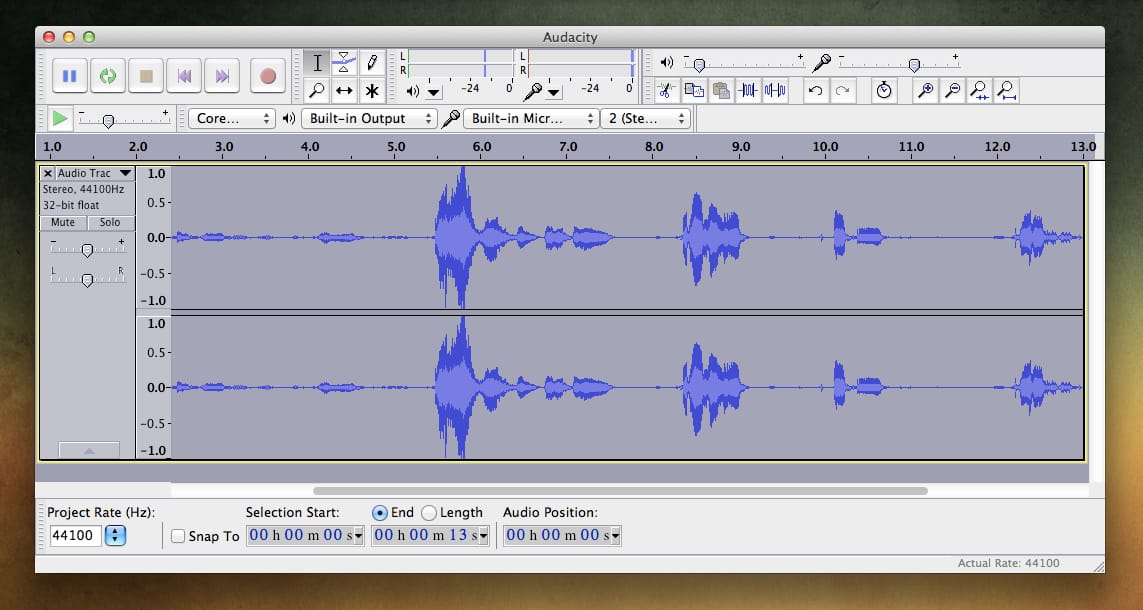Click timeline ruler at 6.0 mark
The width and height of the screenshot is (1143, 610).
click(x=482, y=146)
